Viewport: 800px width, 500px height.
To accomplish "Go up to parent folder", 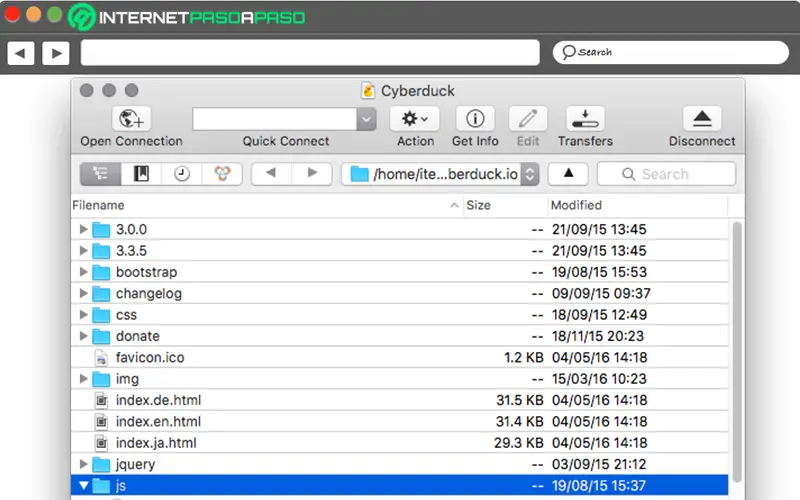I will pyautogui.click(x=568, y=173).
